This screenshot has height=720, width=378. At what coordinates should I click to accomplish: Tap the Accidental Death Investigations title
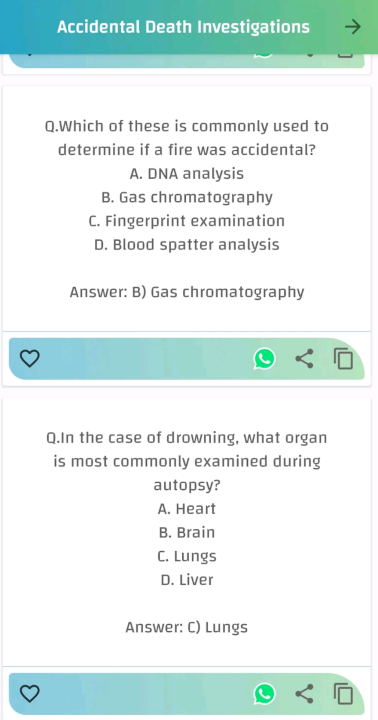pos(183,28)
